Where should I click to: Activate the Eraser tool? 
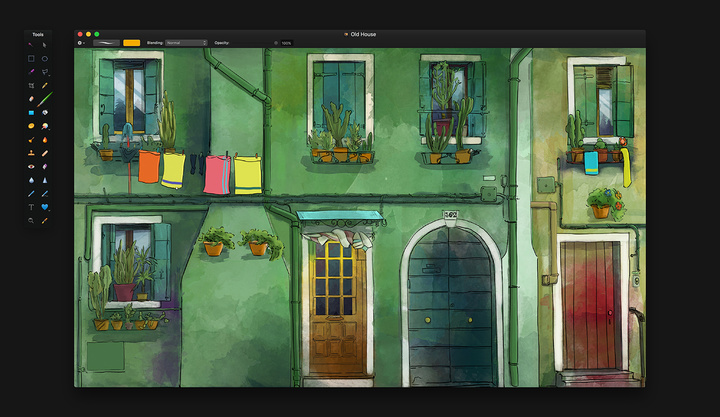[31, 99]
